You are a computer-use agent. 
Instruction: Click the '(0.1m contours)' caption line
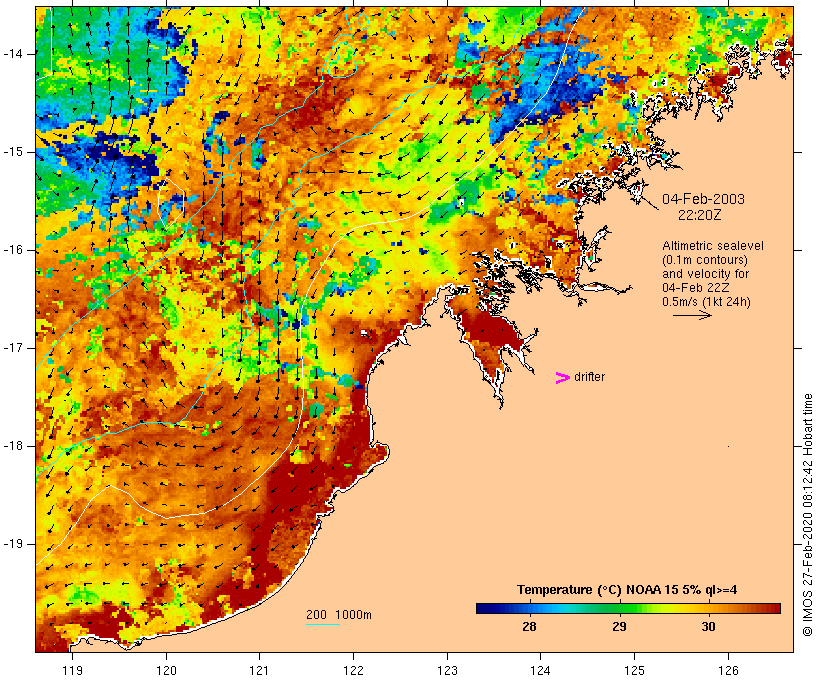[x=705, y=260]
